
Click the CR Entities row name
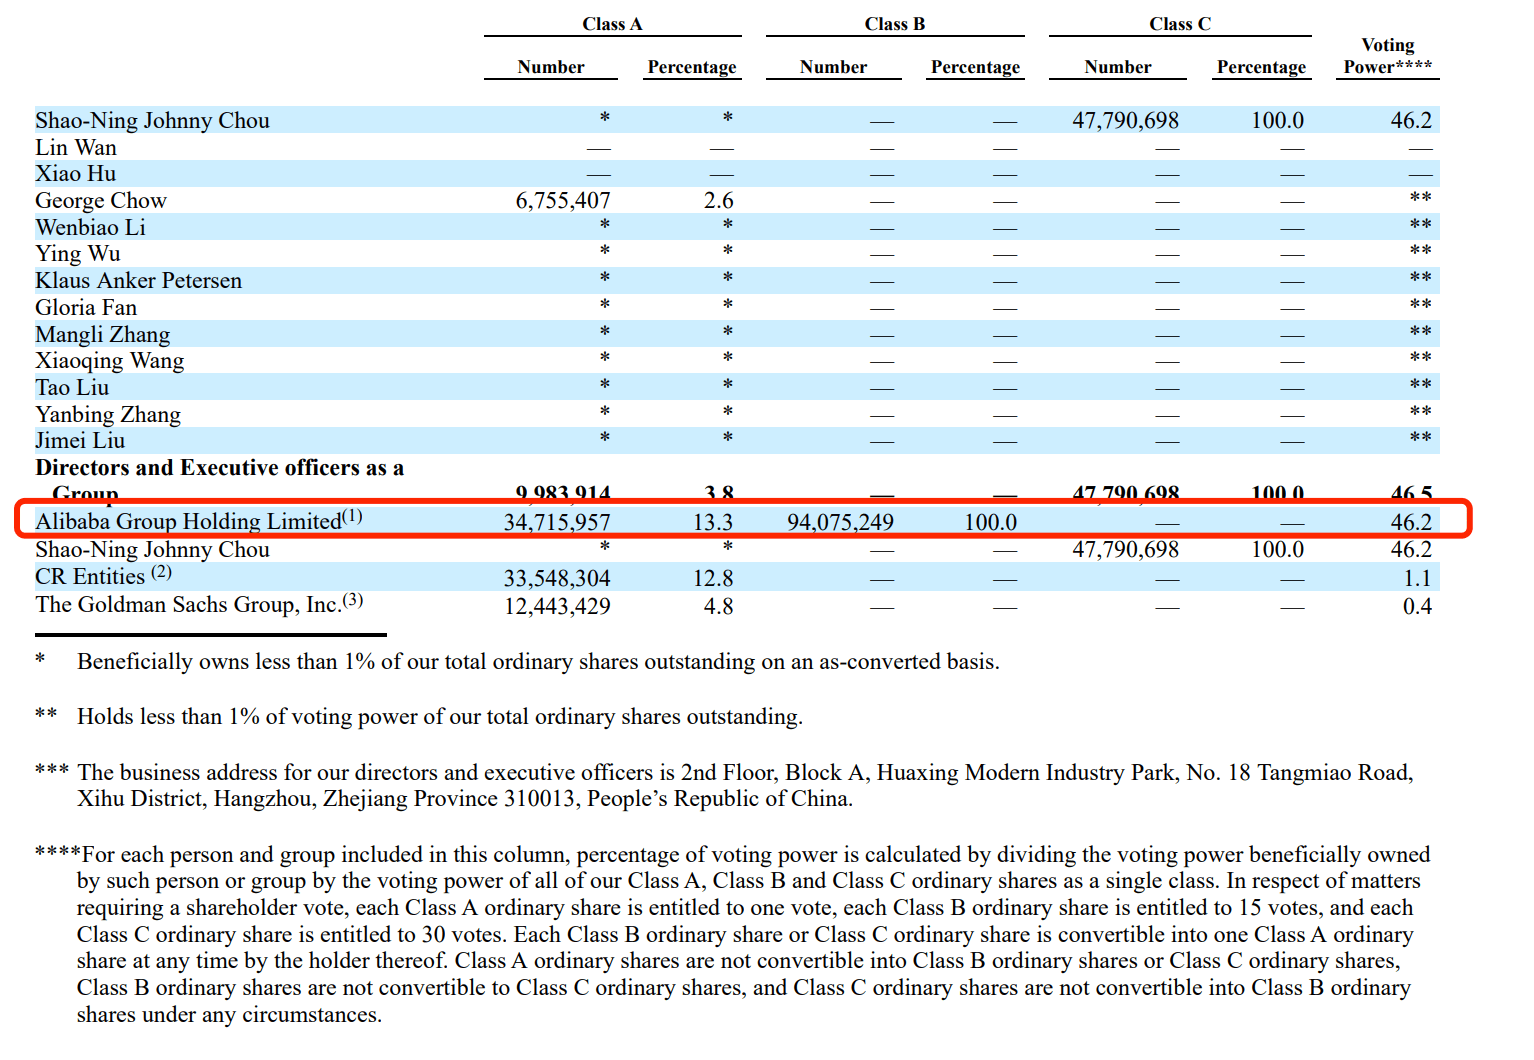[x=90, y=577]
